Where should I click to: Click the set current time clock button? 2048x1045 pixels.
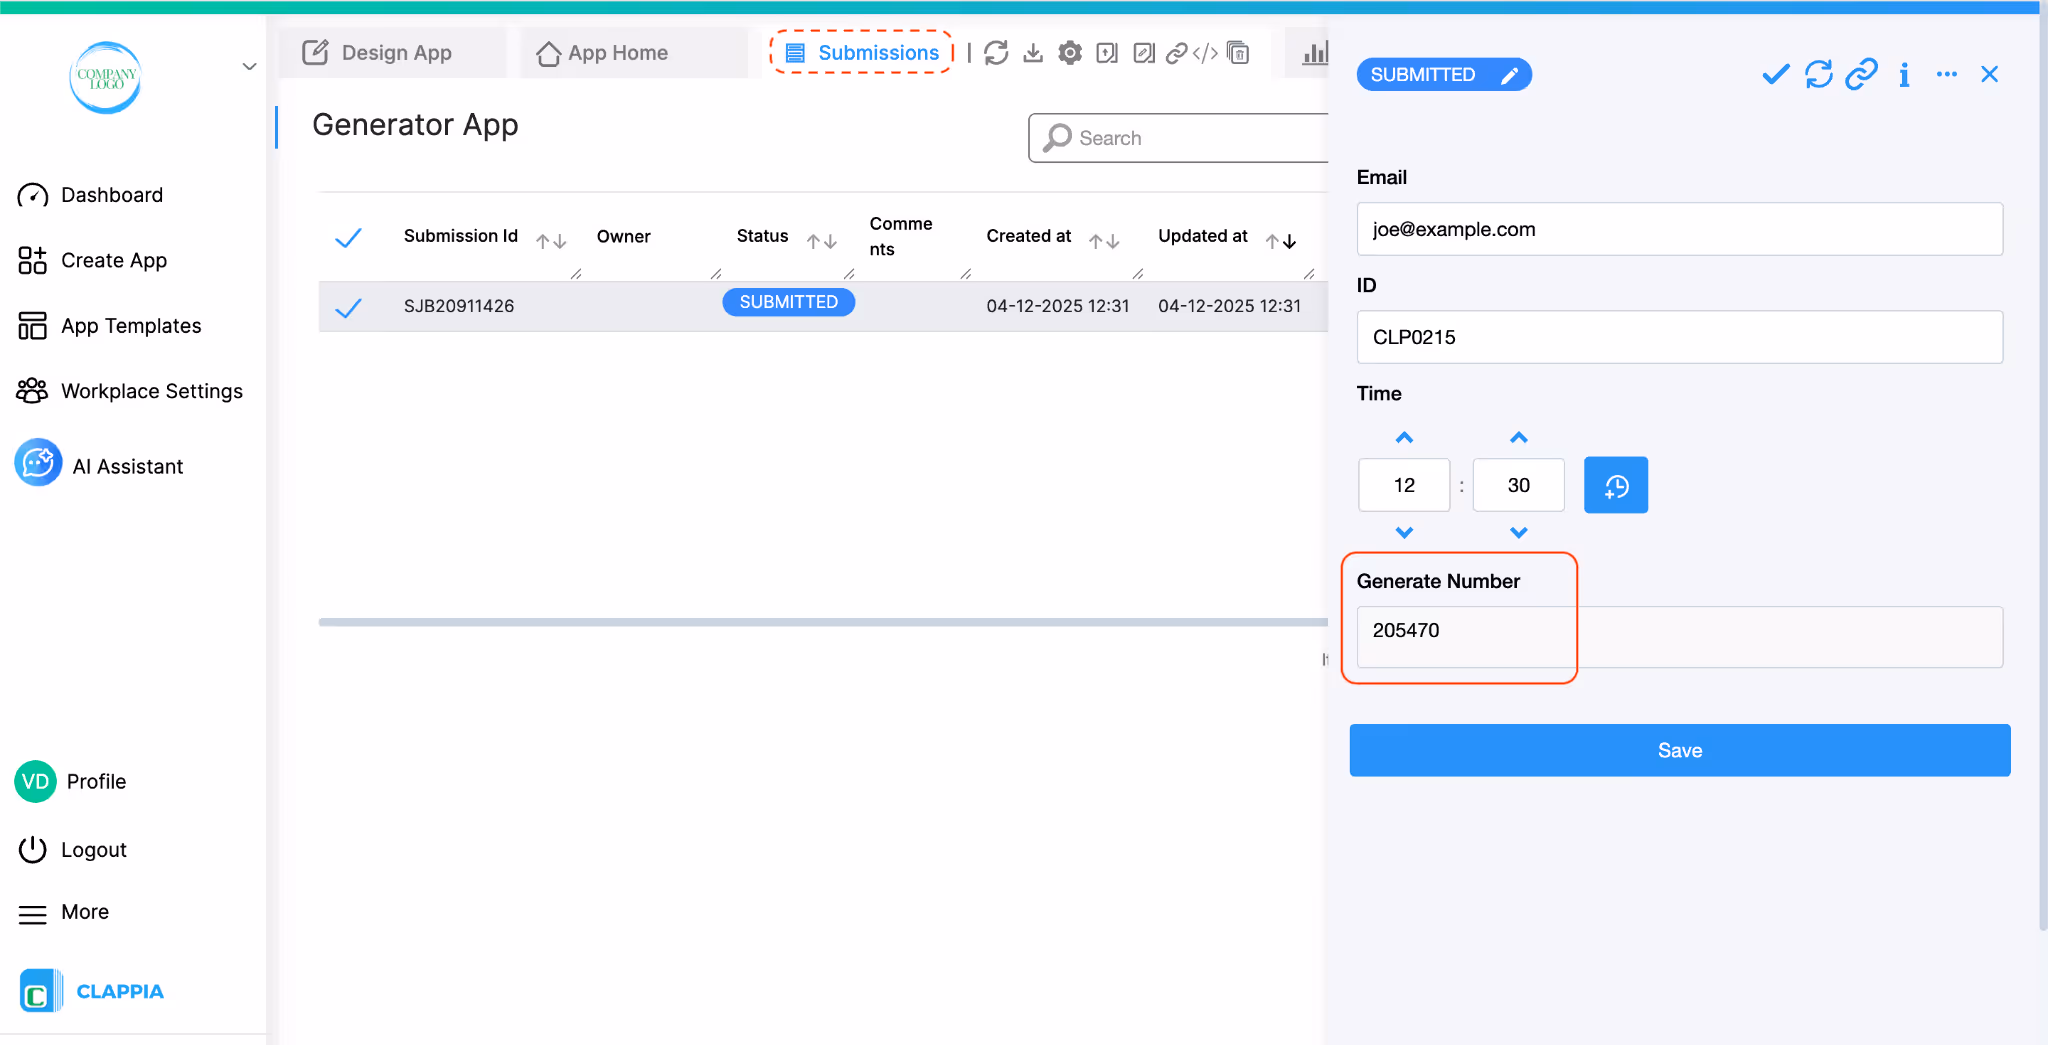(x=1616, y=486)
